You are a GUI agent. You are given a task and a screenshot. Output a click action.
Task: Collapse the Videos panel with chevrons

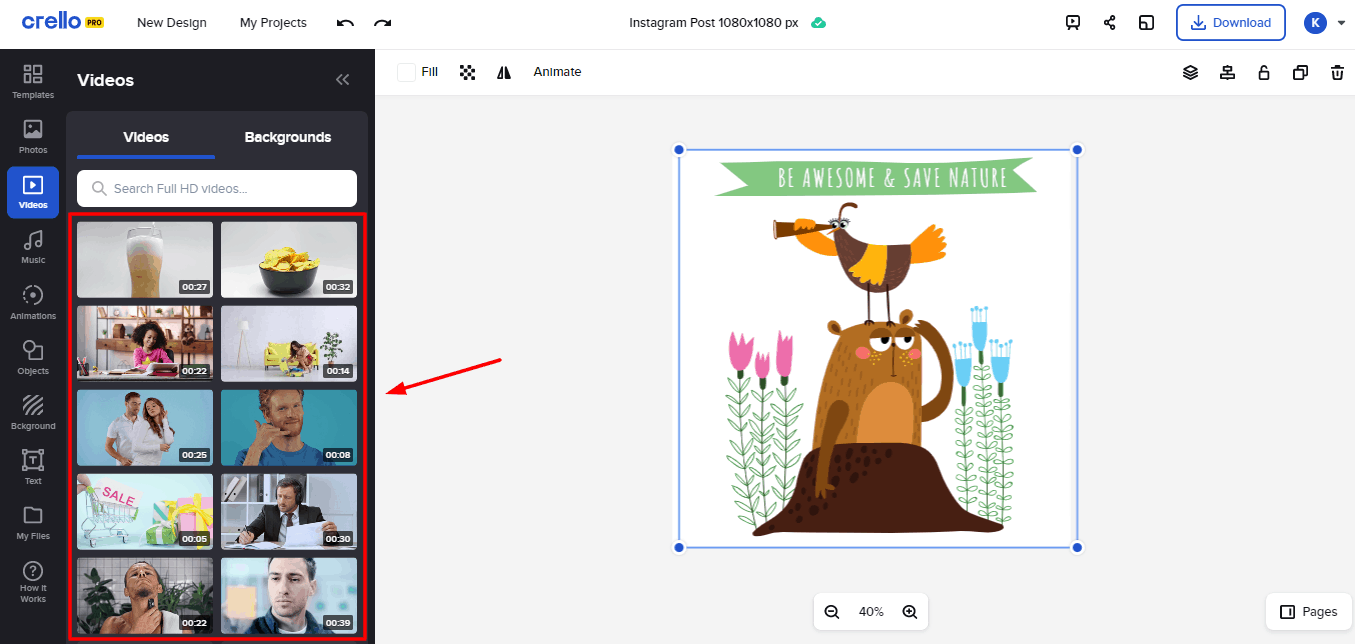tap(342, 80)
